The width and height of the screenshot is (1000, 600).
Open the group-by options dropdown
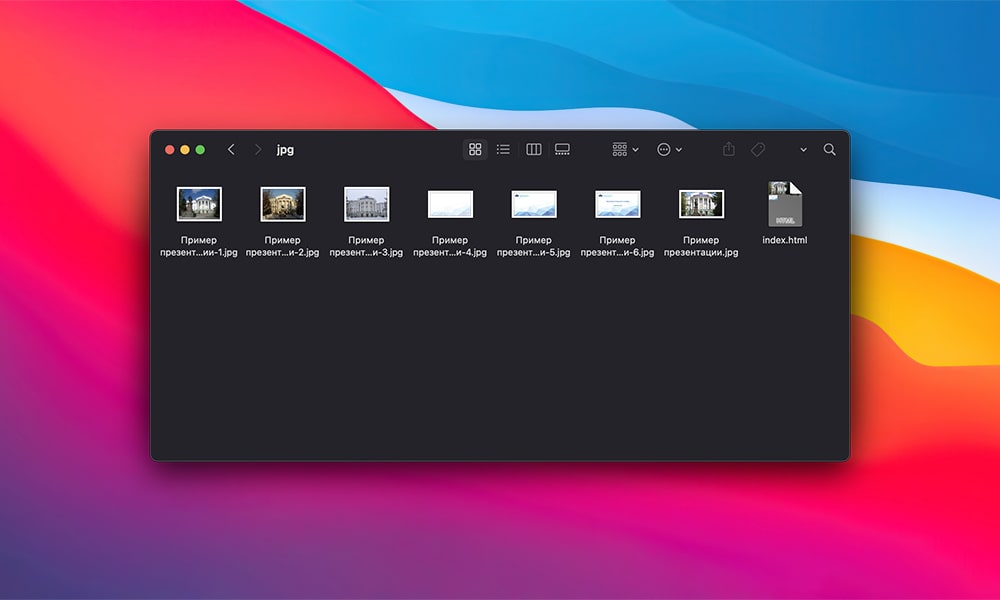point(625,149)
